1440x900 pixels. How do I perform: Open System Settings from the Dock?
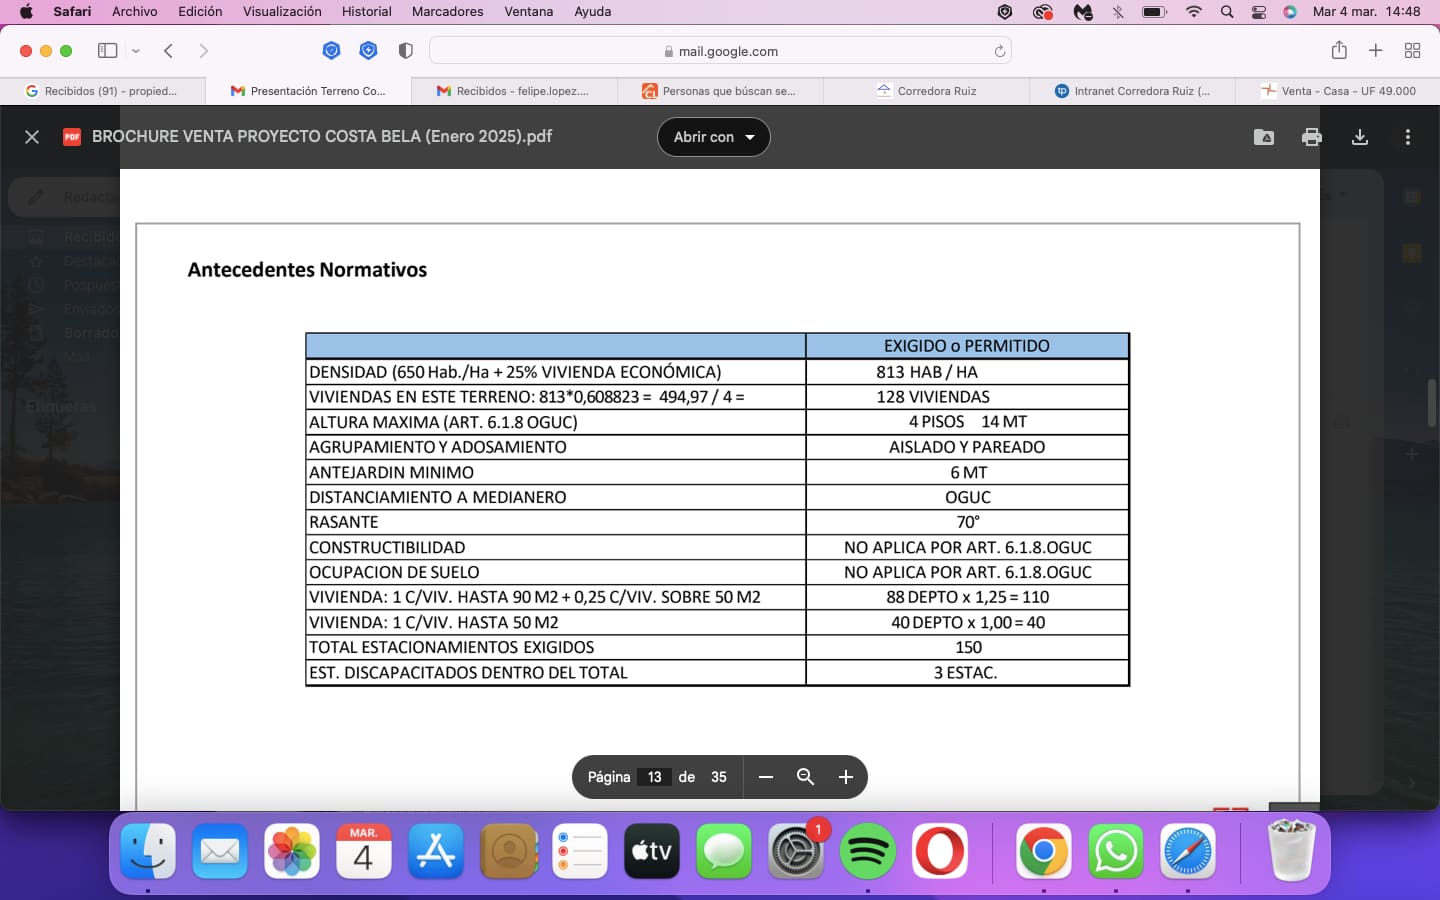796,851
